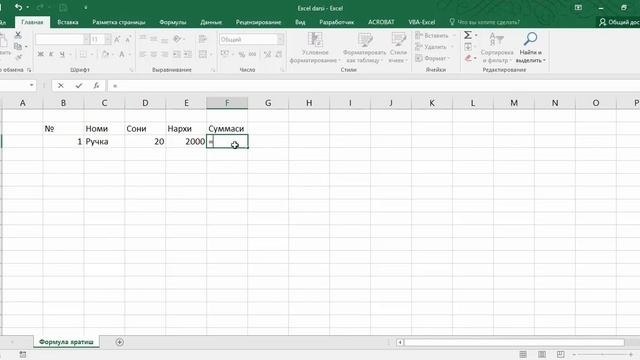640x360 pixels.
Task: Click the Clear eraser icon
Action: coord(469,58)
